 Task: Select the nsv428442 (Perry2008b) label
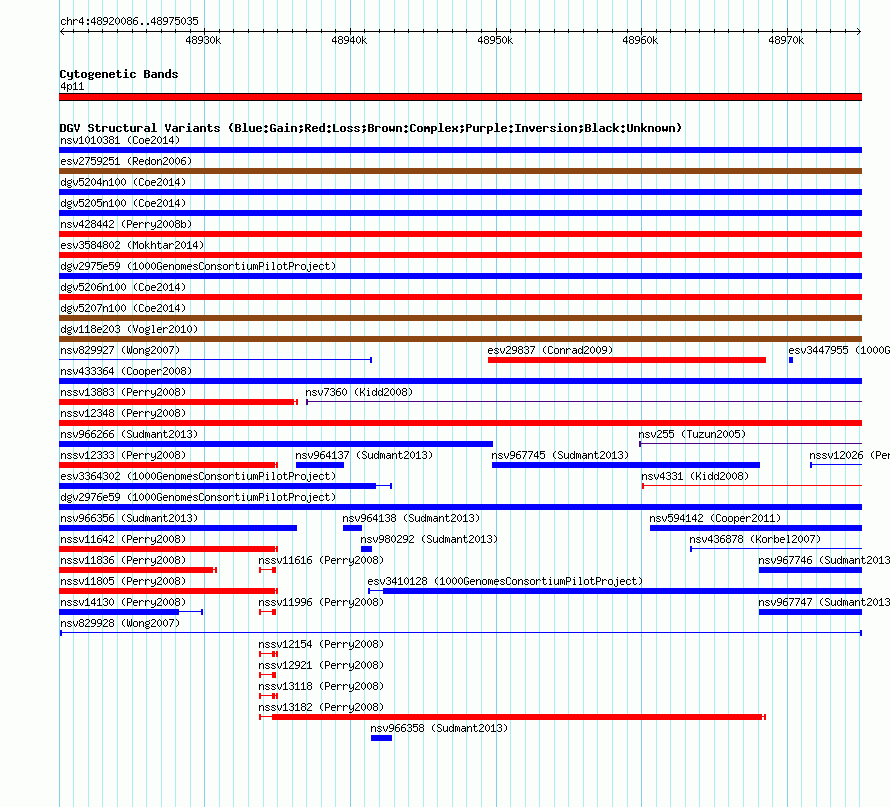126,224
